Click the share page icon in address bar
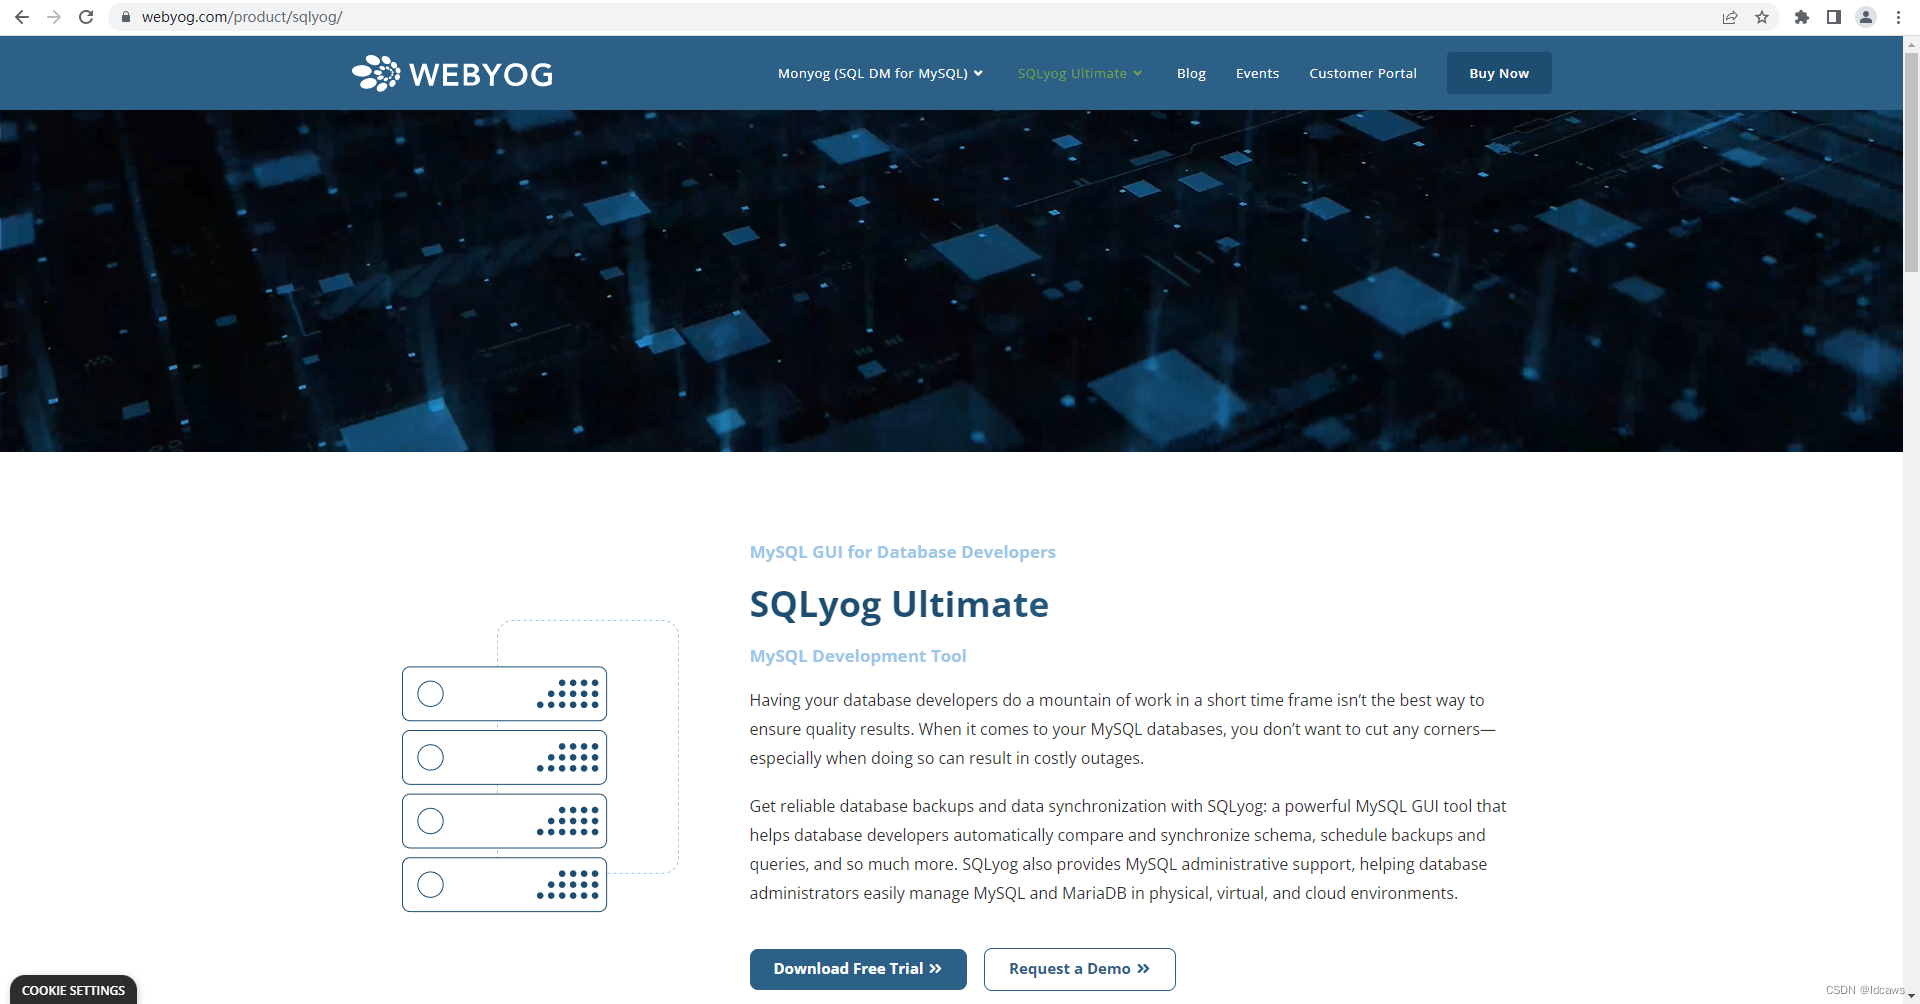The image size is (1920, 1004). coord(1730,17)
